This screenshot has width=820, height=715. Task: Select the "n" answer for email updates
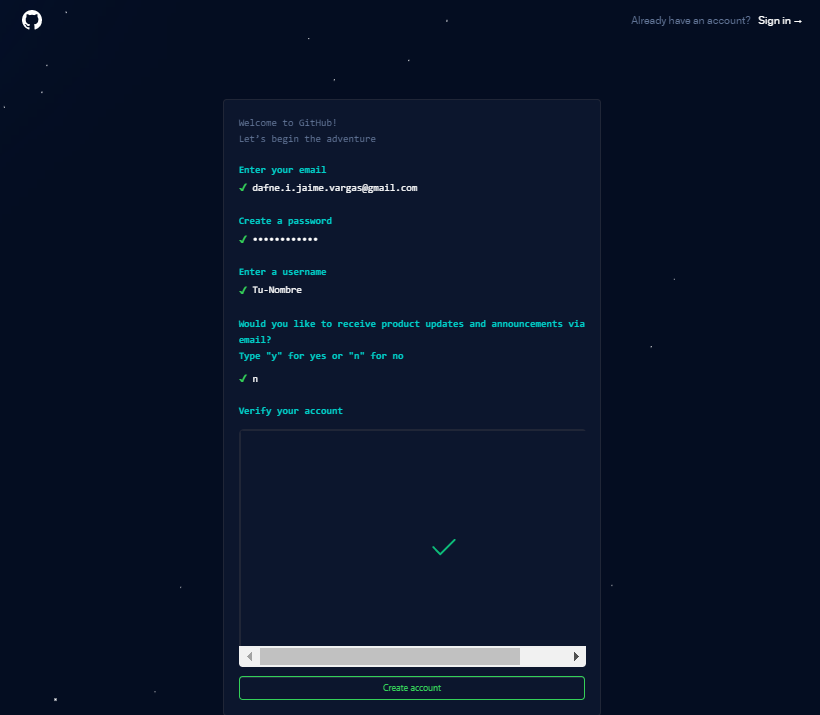pyautogui.click(x=255, y=379)
